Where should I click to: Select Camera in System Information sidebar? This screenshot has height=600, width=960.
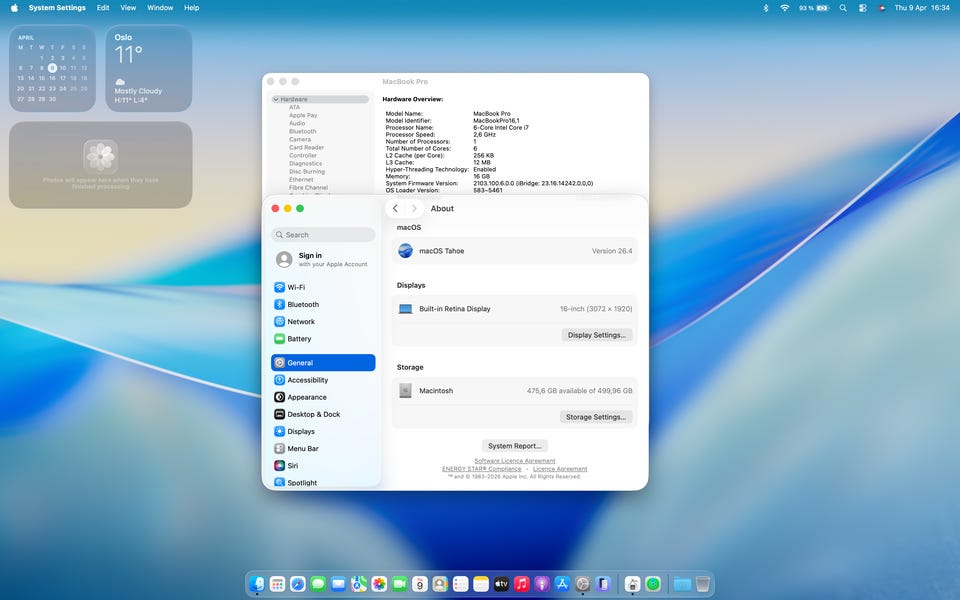coord(300,140)
